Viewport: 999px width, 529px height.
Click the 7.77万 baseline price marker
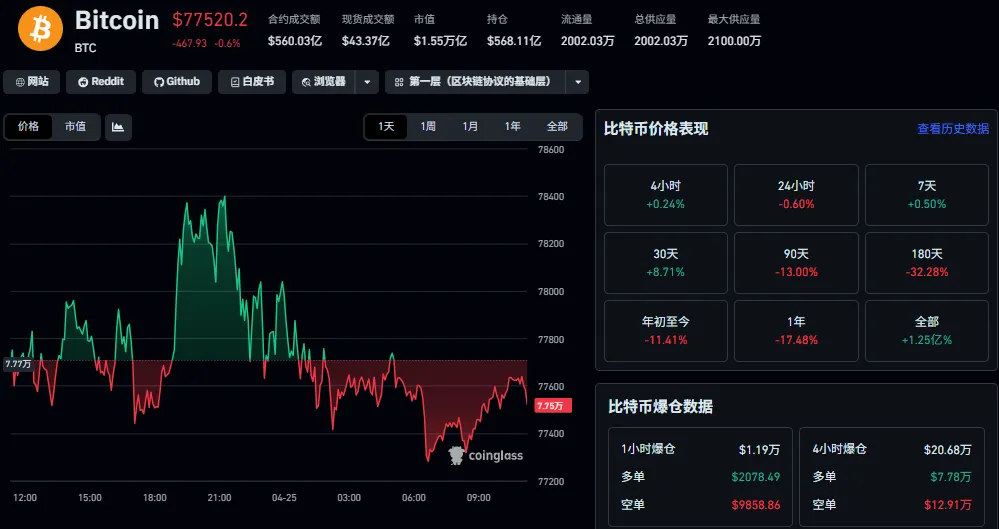pos(18,364)
